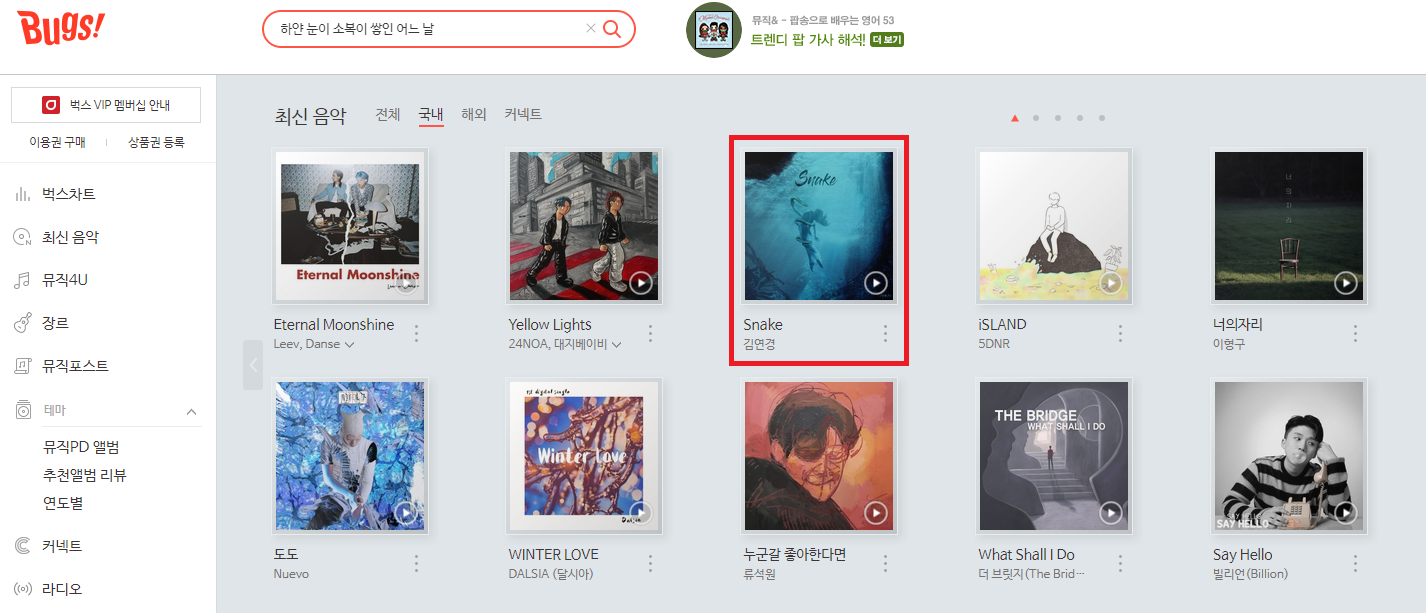Viewport: 1426px width, 613px height.
Task: Select the second carousel page dot
Action: pyautogui.click(x=1035, y=118)
